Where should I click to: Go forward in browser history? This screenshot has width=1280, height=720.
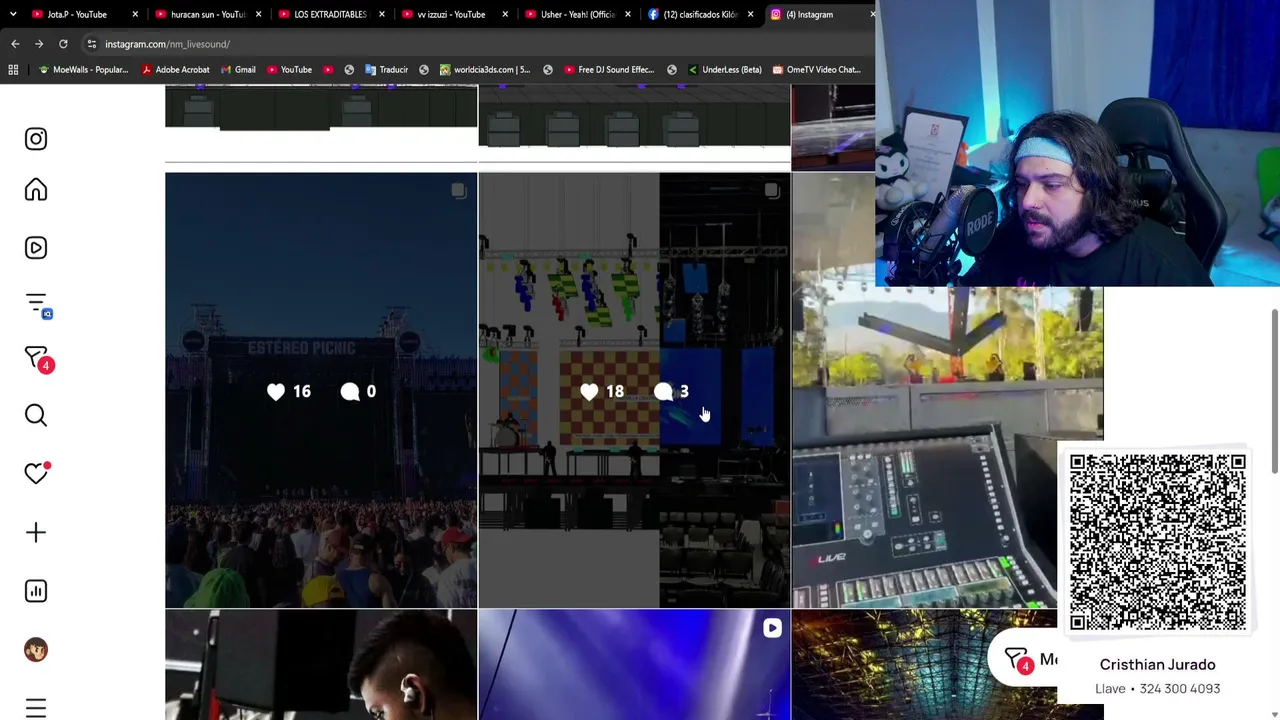tap(39, 44)
